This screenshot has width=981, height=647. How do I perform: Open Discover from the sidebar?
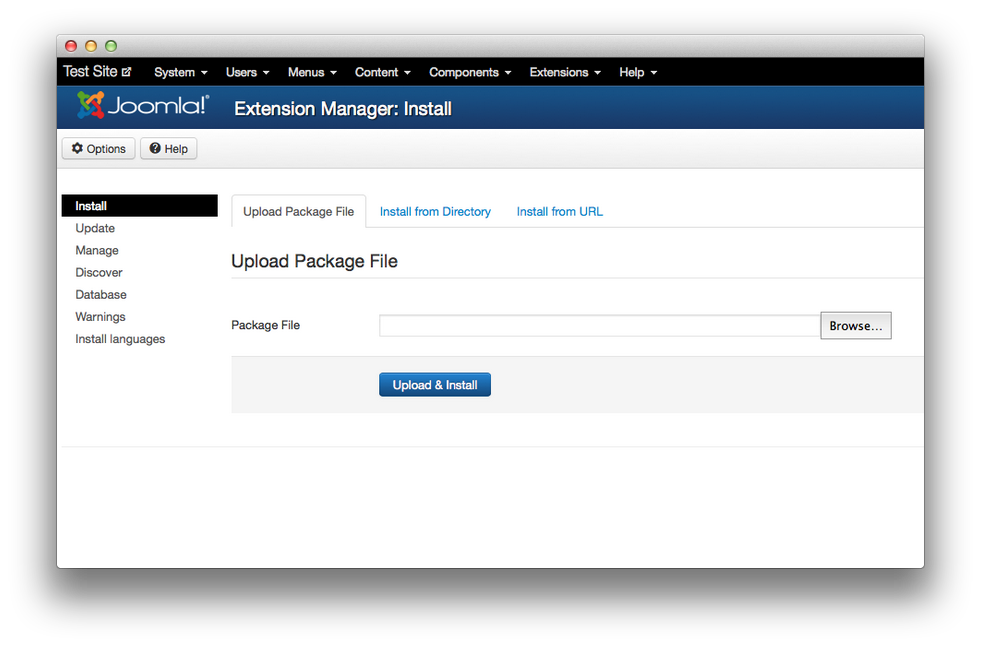[x=99, y=272]
